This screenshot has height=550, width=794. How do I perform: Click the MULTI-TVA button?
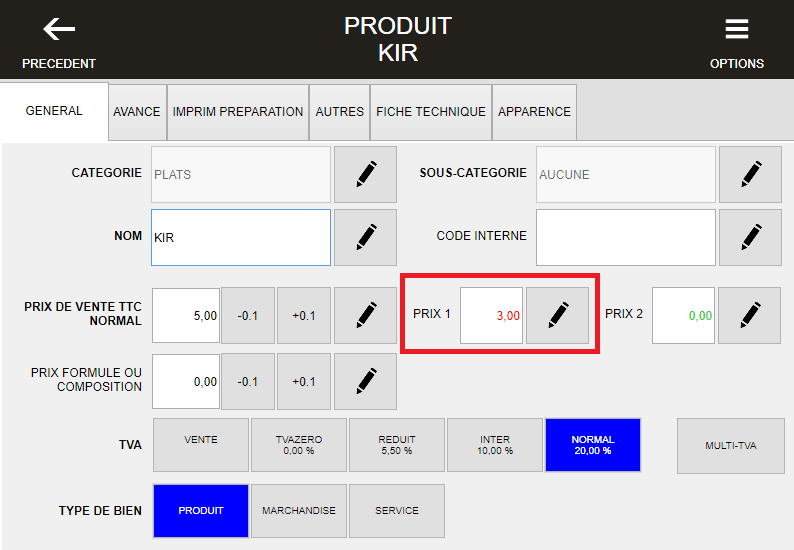click(731, 446)
